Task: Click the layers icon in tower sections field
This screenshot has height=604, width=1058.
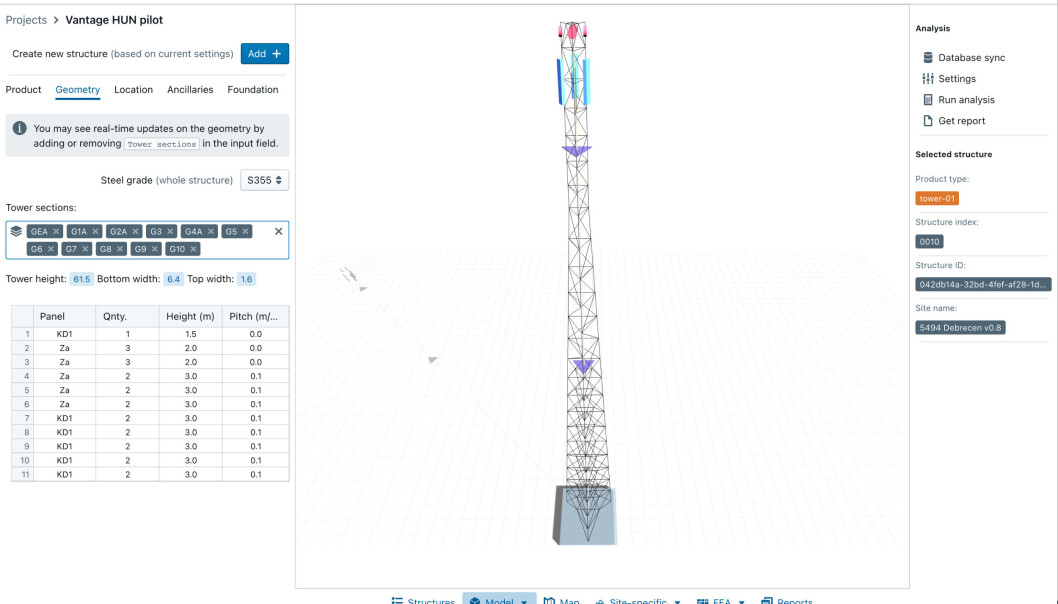Action: tap(16, 231)
